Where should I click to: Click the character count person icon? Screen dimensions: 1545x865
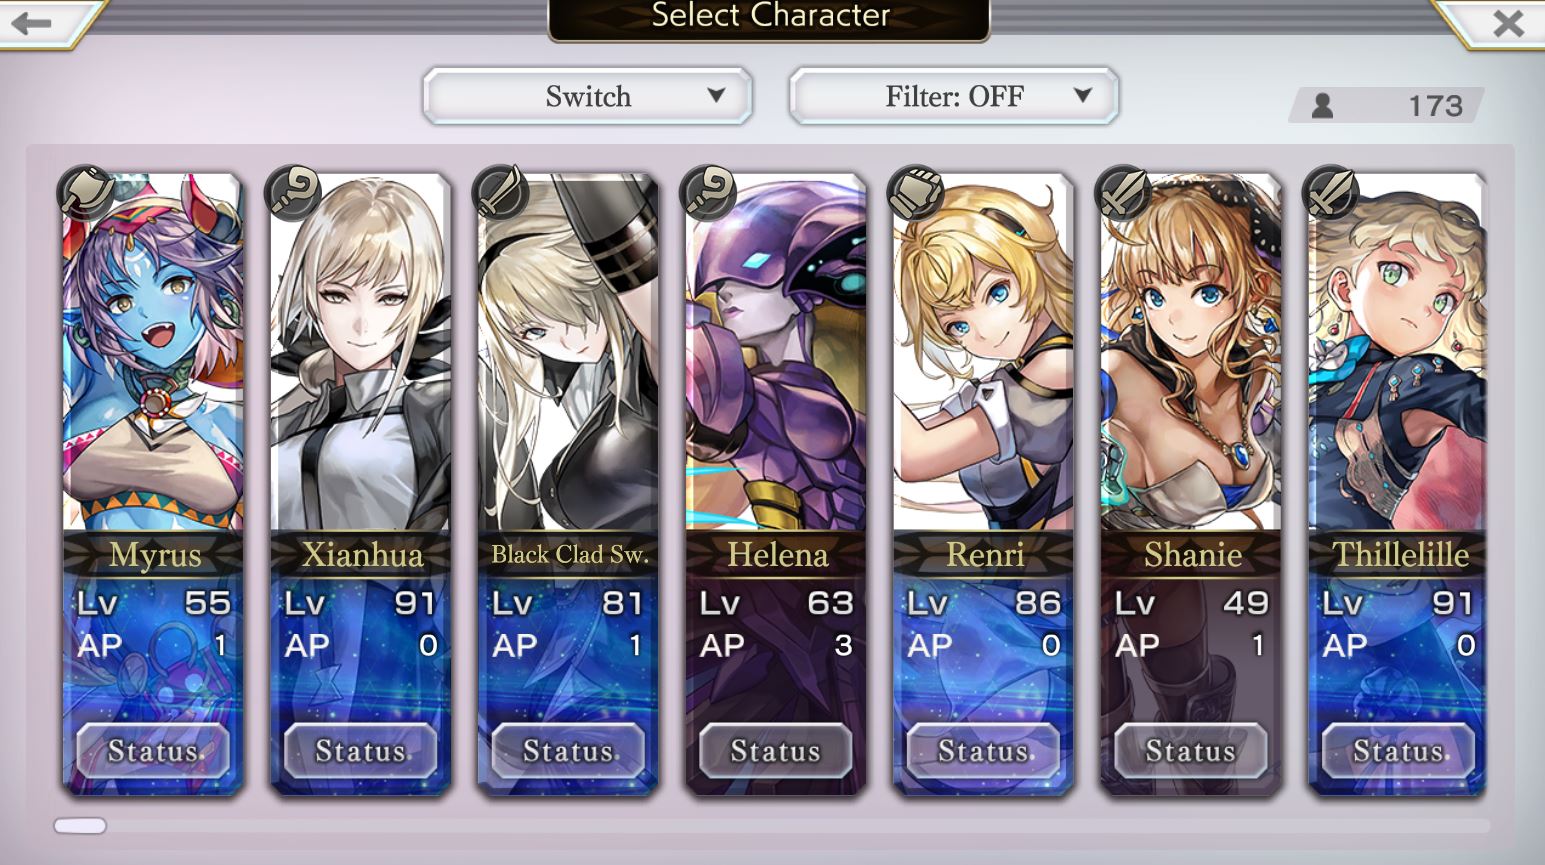[1322, 105]
